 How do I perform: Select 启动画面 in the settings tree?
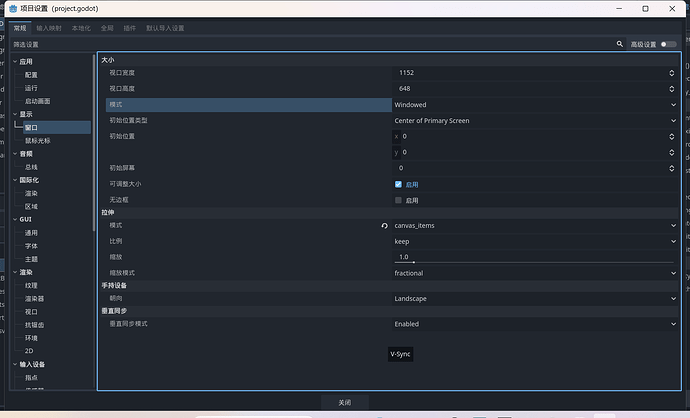[x=37, y=101]
